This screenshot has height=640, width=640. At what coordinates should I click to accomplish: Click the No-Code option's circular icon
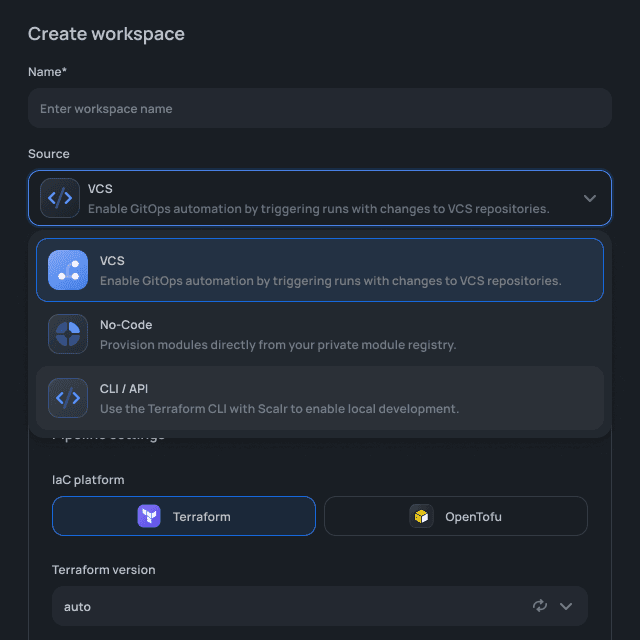coord(68,334)
